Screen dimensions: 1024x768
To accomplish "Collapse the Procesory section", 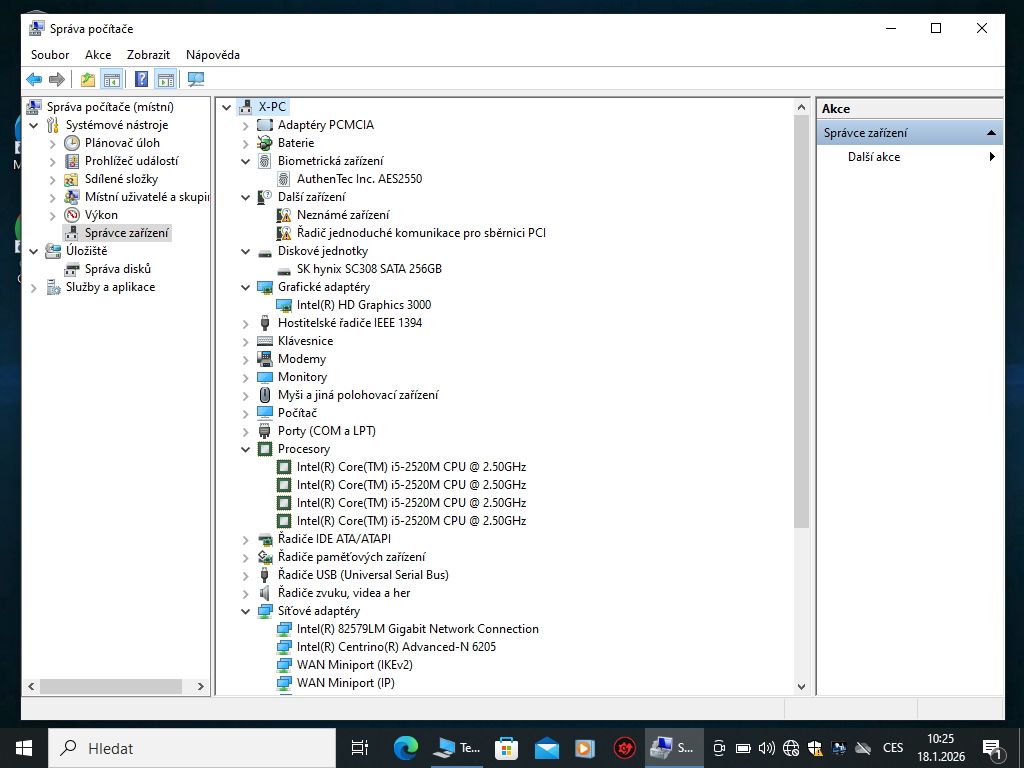I will tap(245, 448).
